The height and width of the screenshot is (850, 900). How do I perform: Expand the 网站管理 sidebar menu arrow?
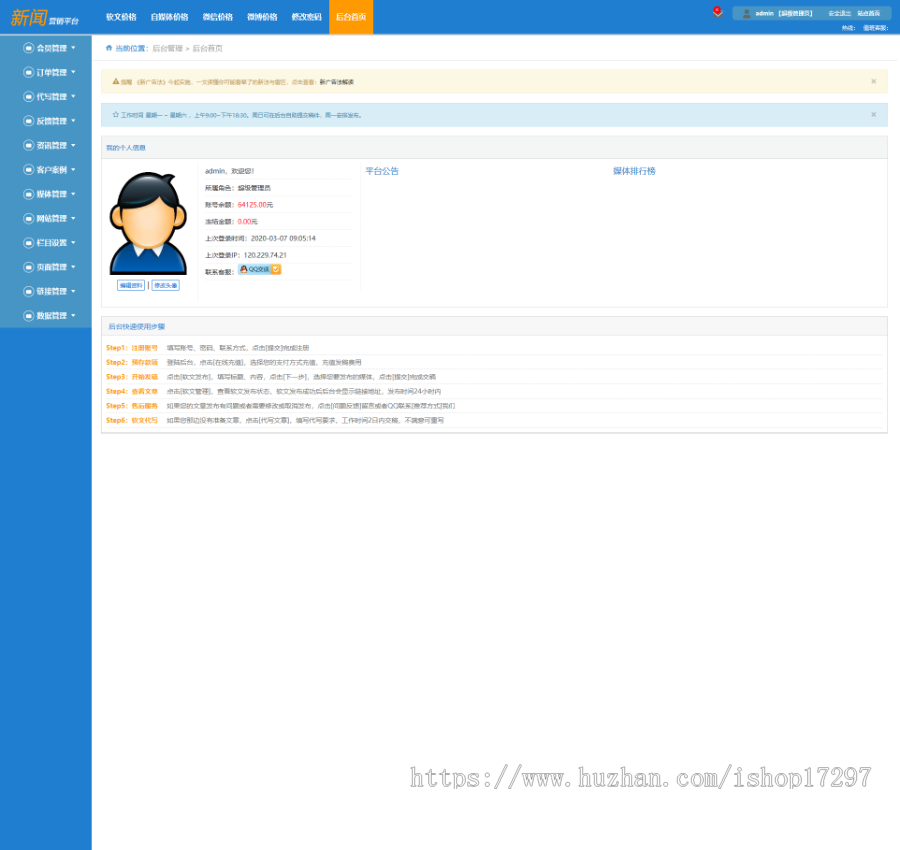73,218
